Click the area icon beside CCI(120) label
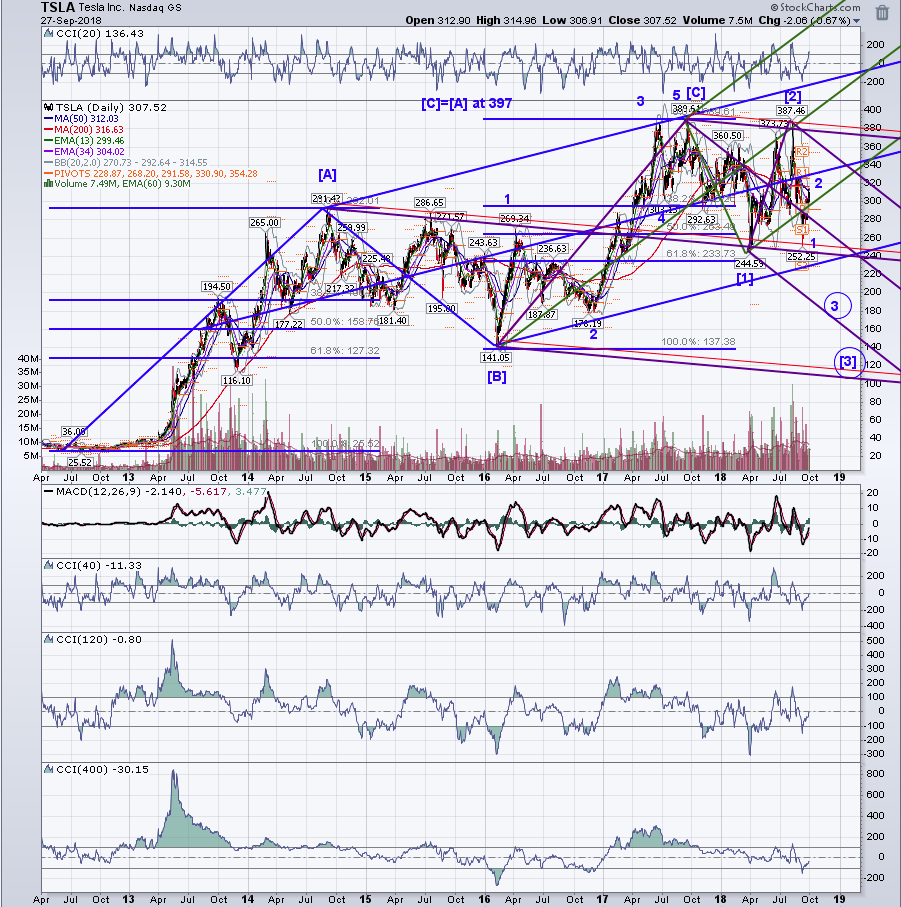Viewport: 901px width, 907px height. tap(49, 639)
